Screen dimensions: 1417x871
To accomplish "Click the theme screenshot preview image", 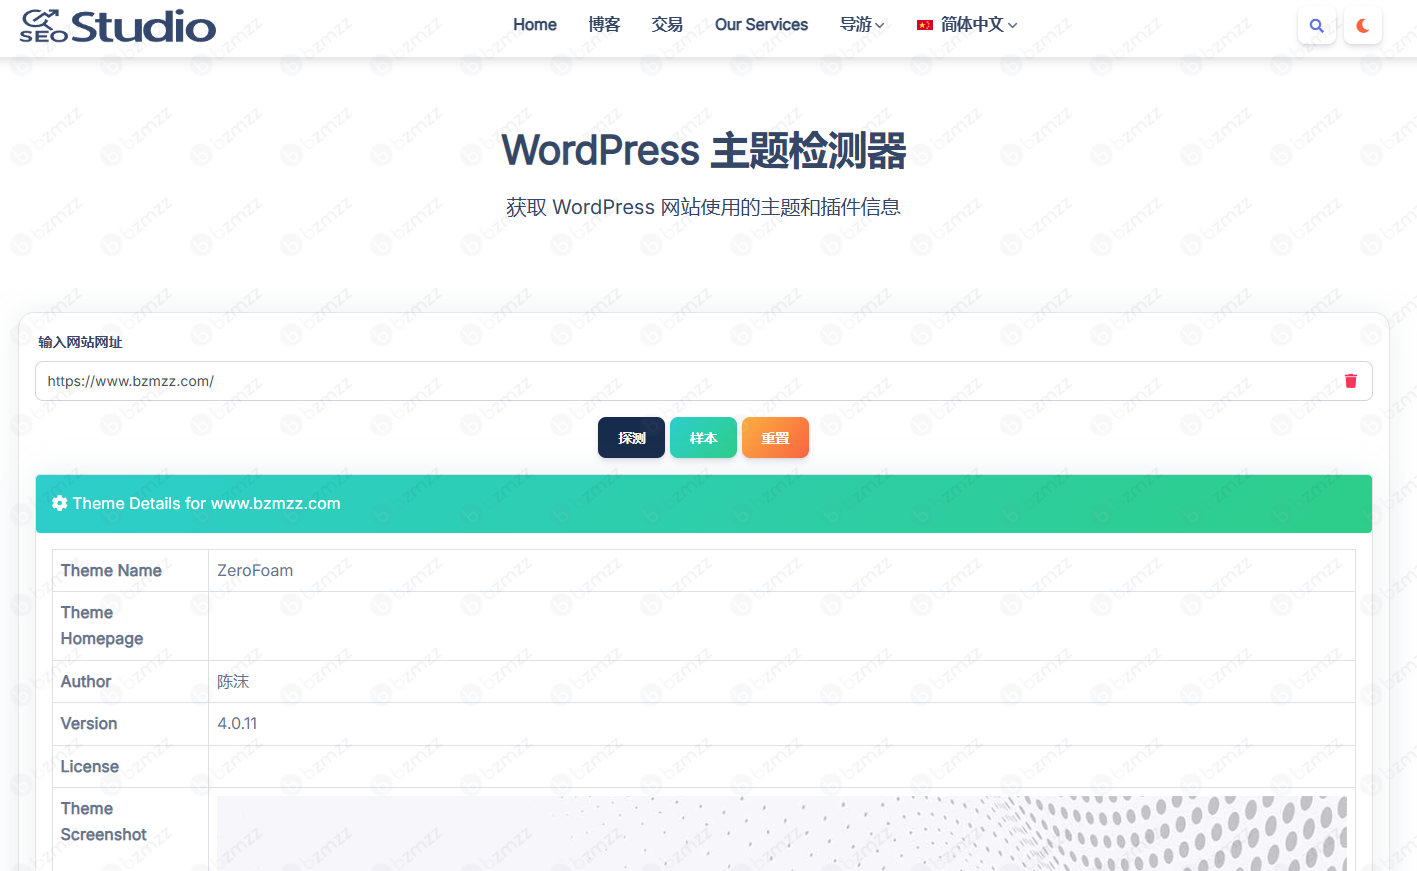I will [x=782, y=833].
